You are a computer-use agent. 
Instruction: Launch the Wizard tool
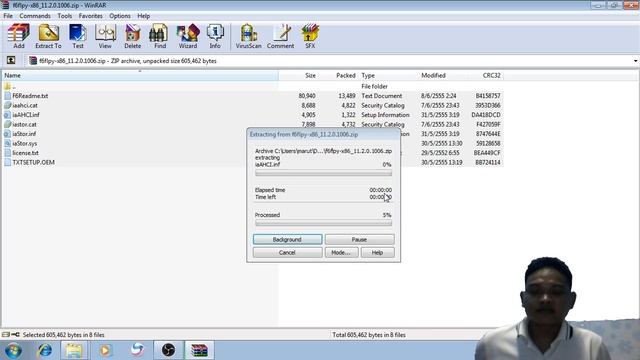point(188,36)
